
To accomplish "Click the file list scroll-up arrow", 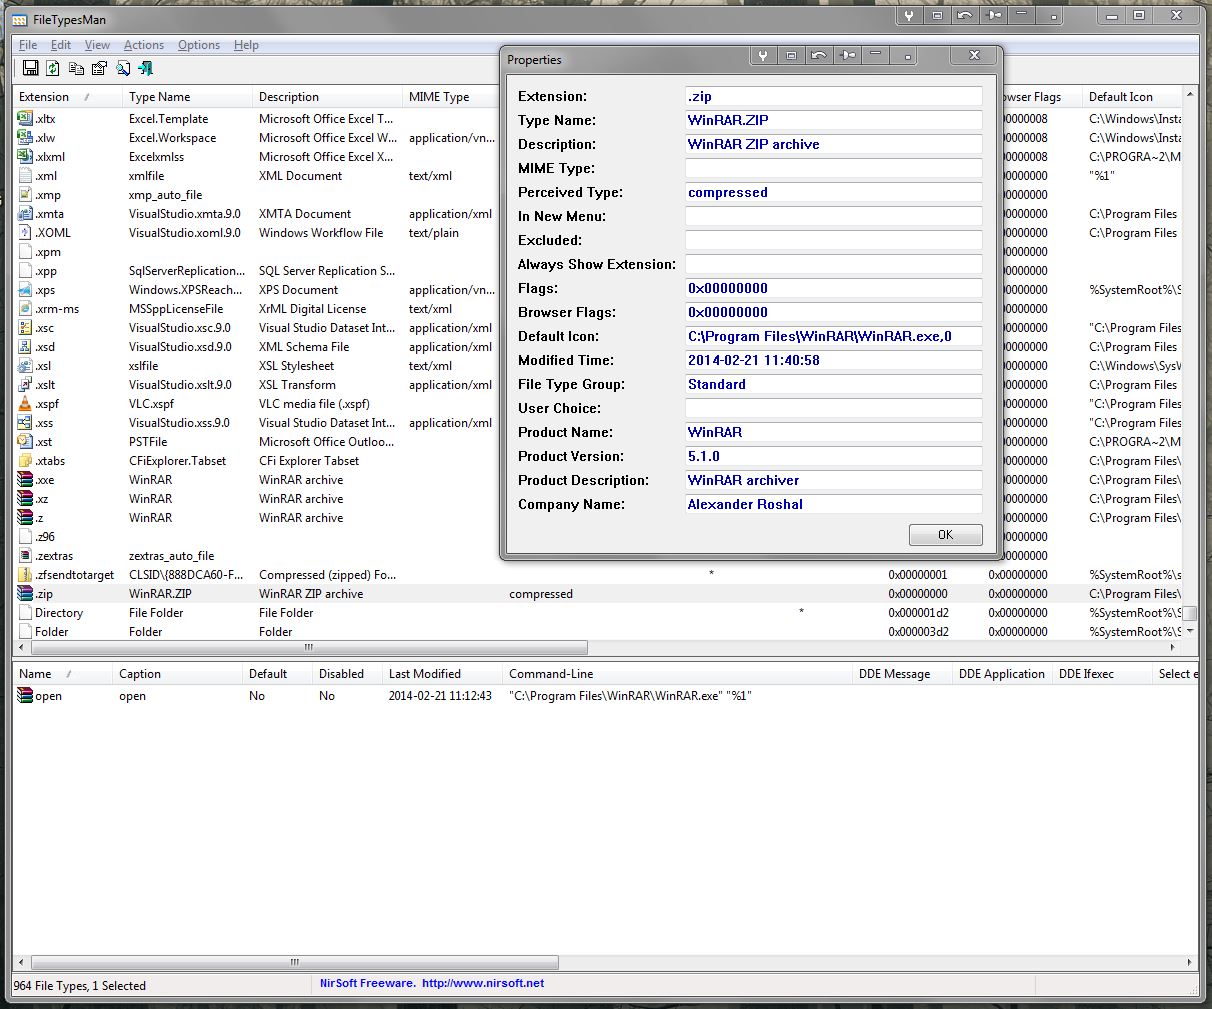I will tap(1190, 95).
